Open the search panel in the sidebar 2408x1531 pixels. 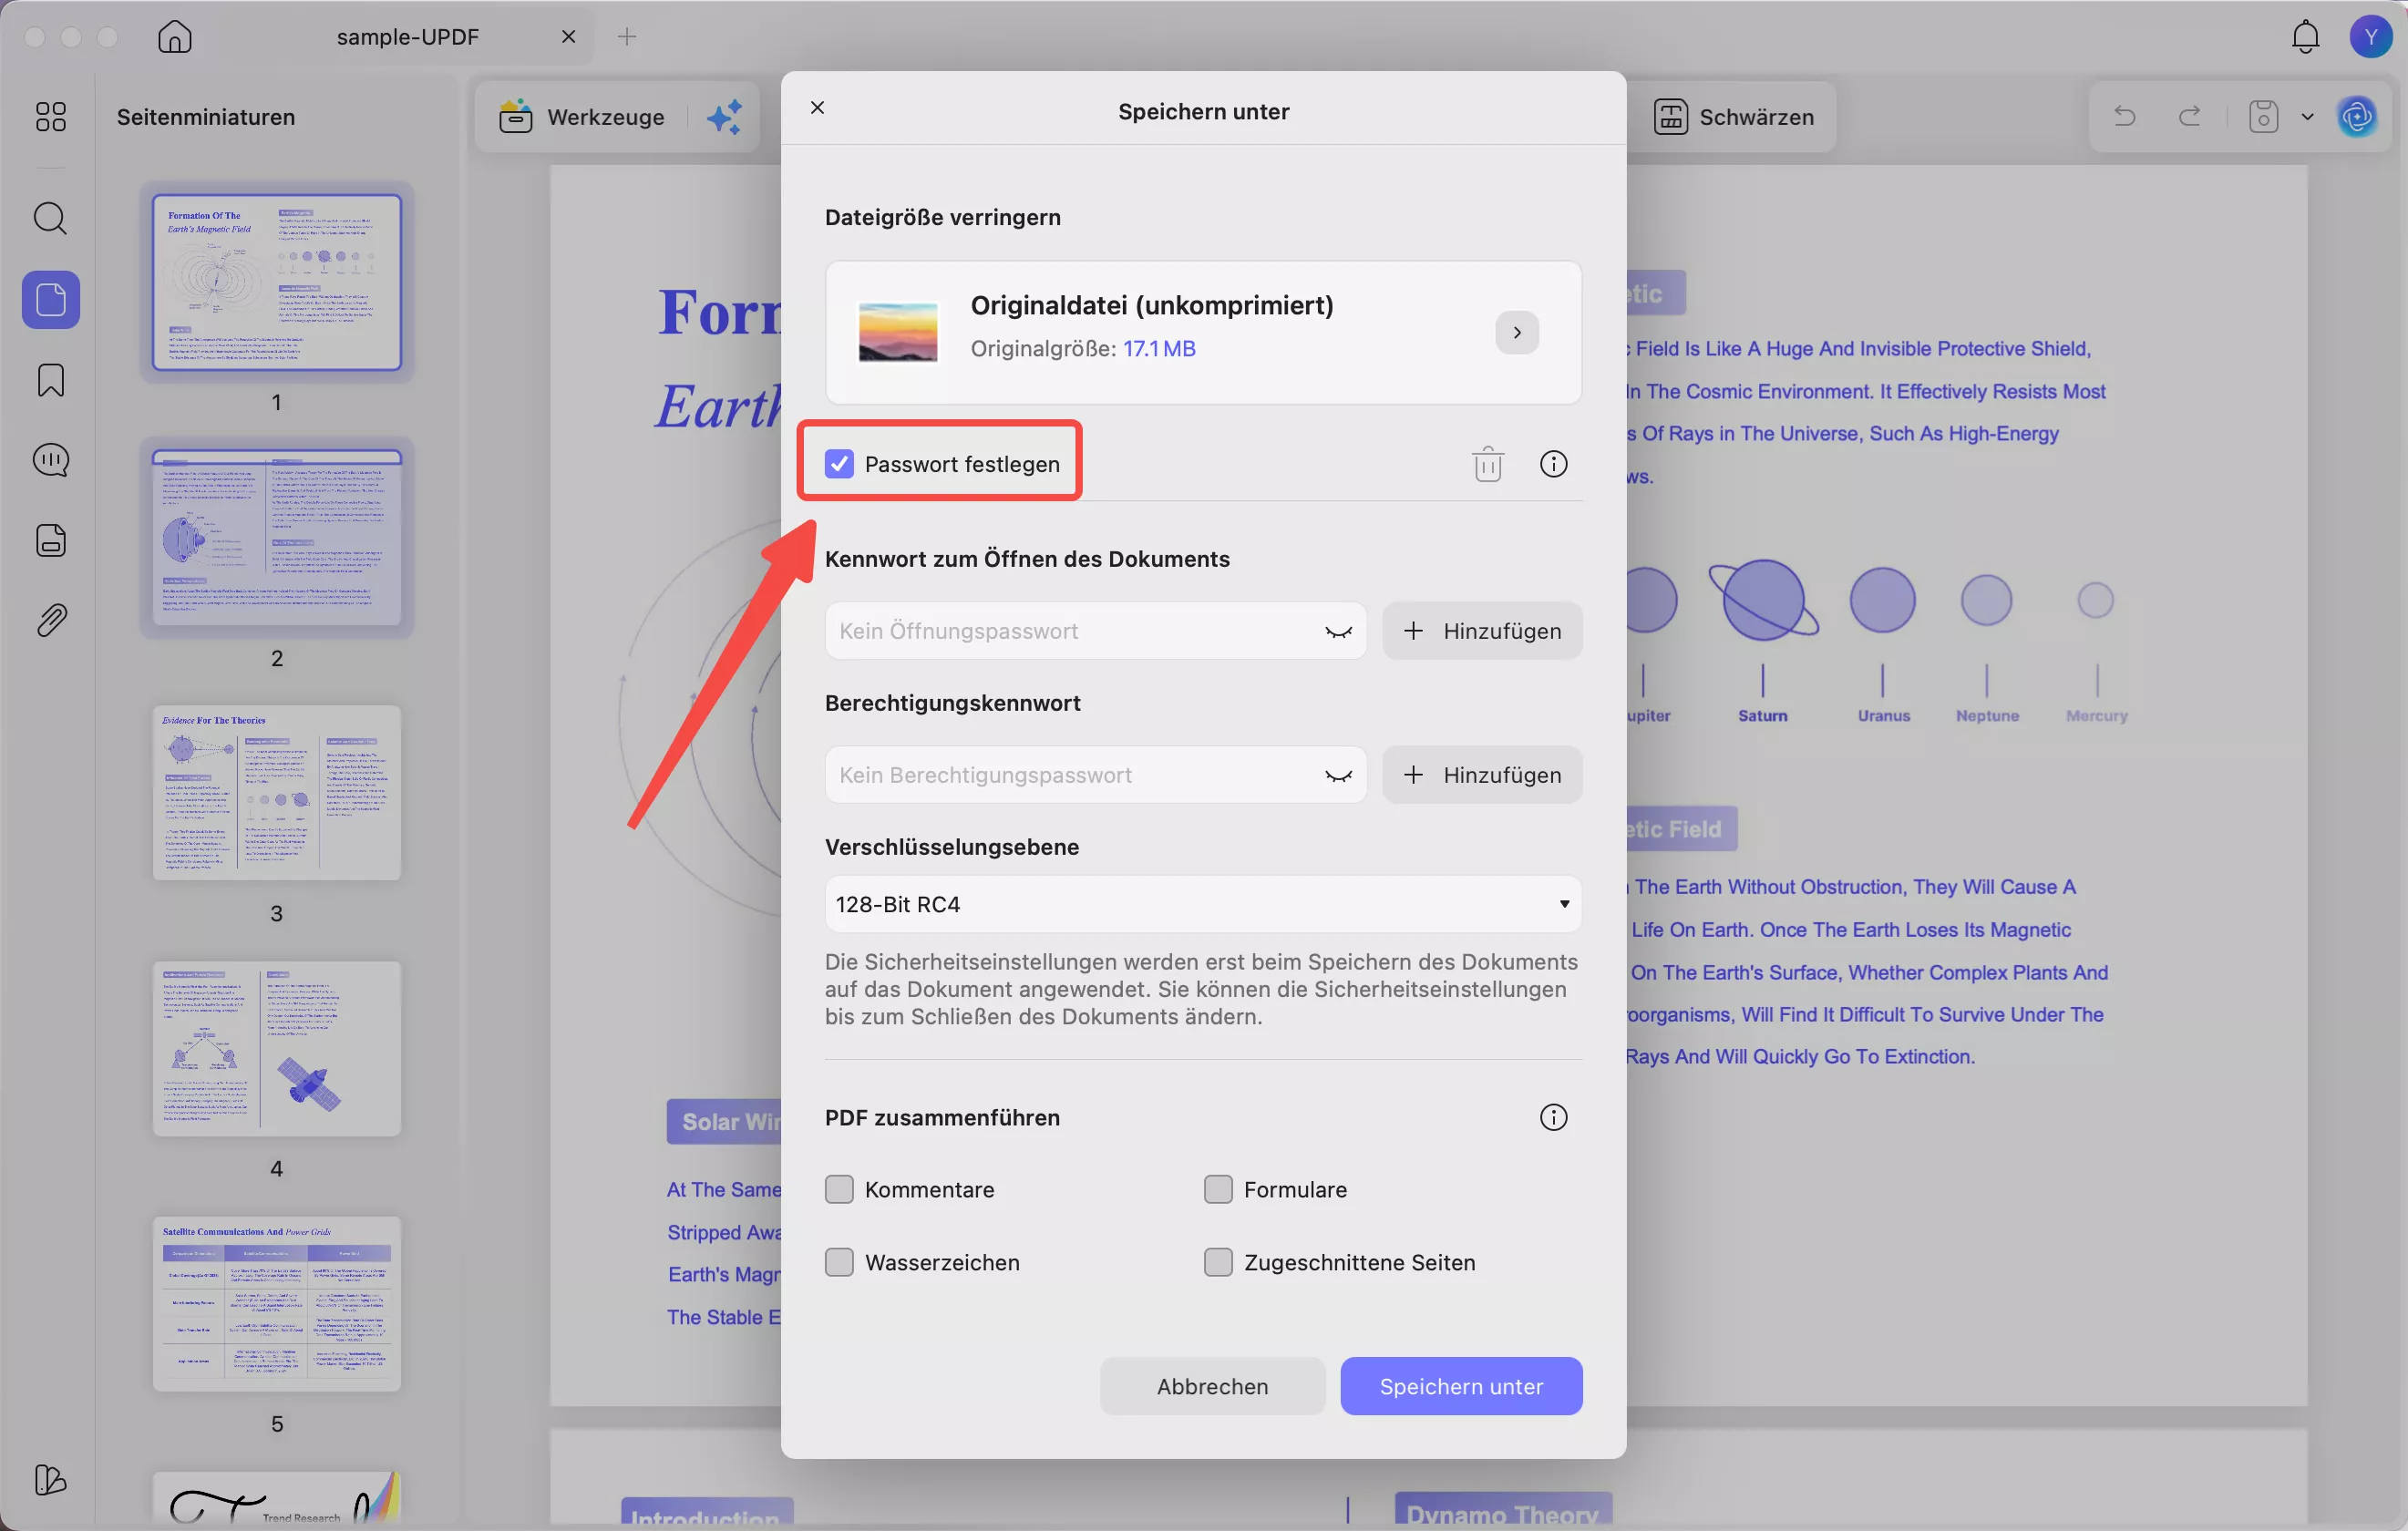coord(49,218)
